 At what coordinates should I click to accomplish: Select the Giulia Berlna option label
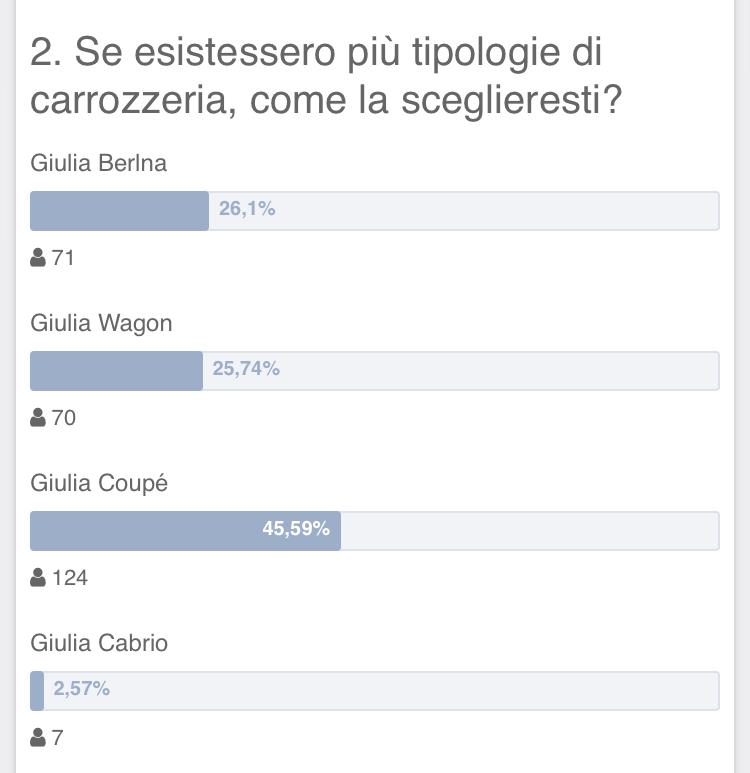click(99, 163)
